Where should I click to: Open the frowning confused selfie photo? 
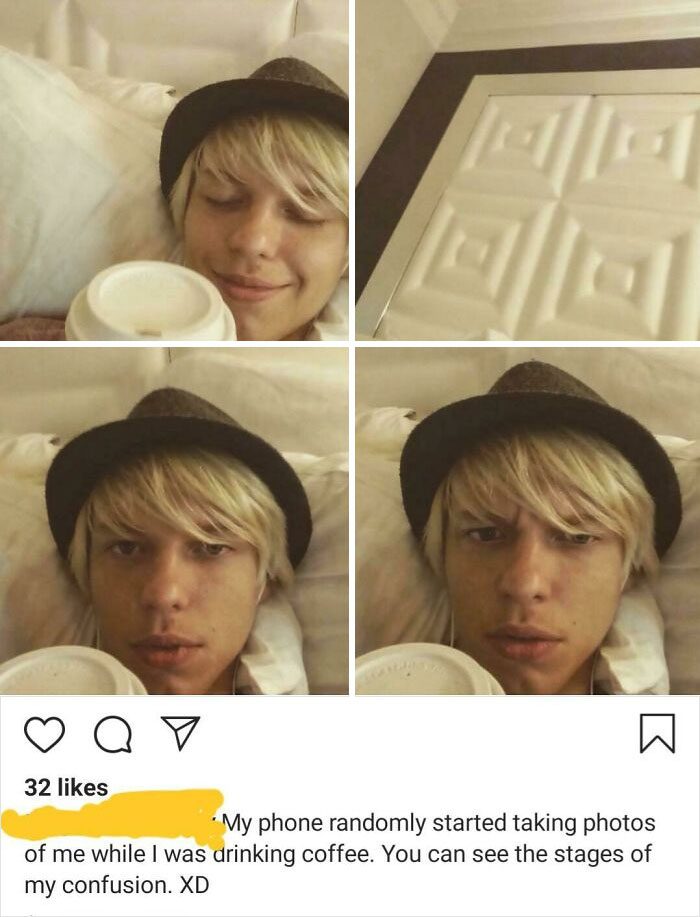(x=527, y=521)
